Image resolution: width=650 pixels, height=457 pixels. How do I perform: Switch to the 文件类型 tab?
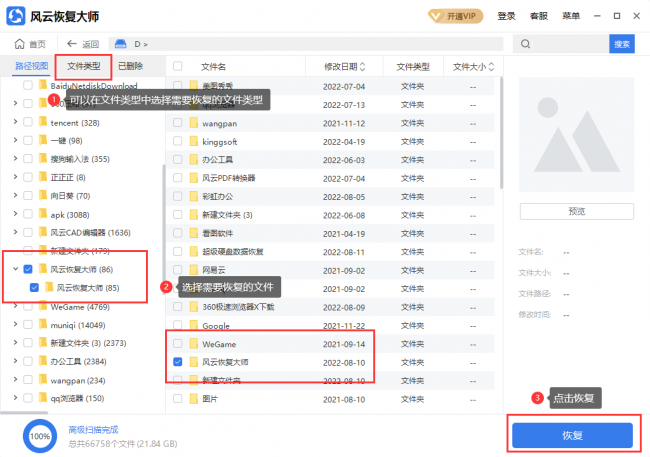coord(84,66)
